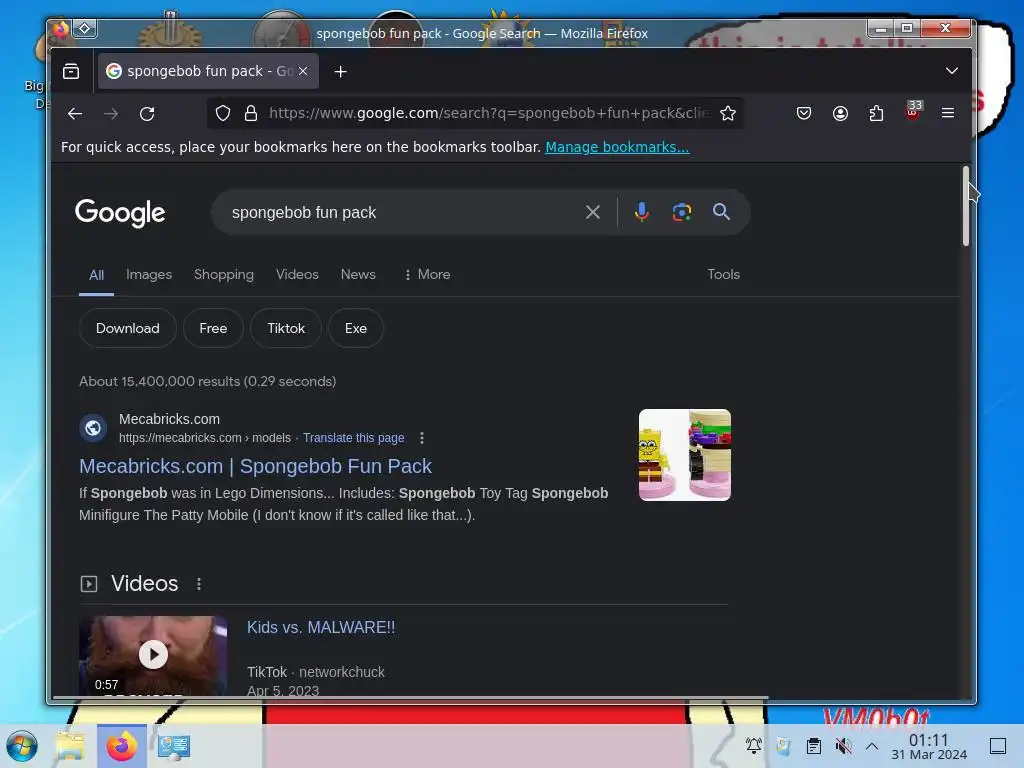
Task: Show site security padlock info
Action: point(250,113)
